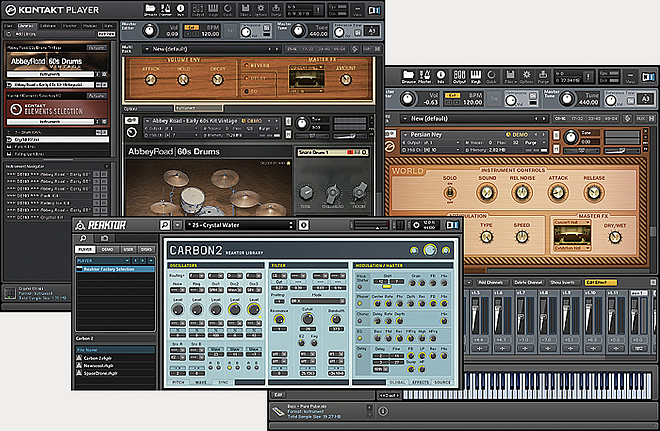Click Add Channel button in output mixer
660x431 pixels.
pos(491,282)
